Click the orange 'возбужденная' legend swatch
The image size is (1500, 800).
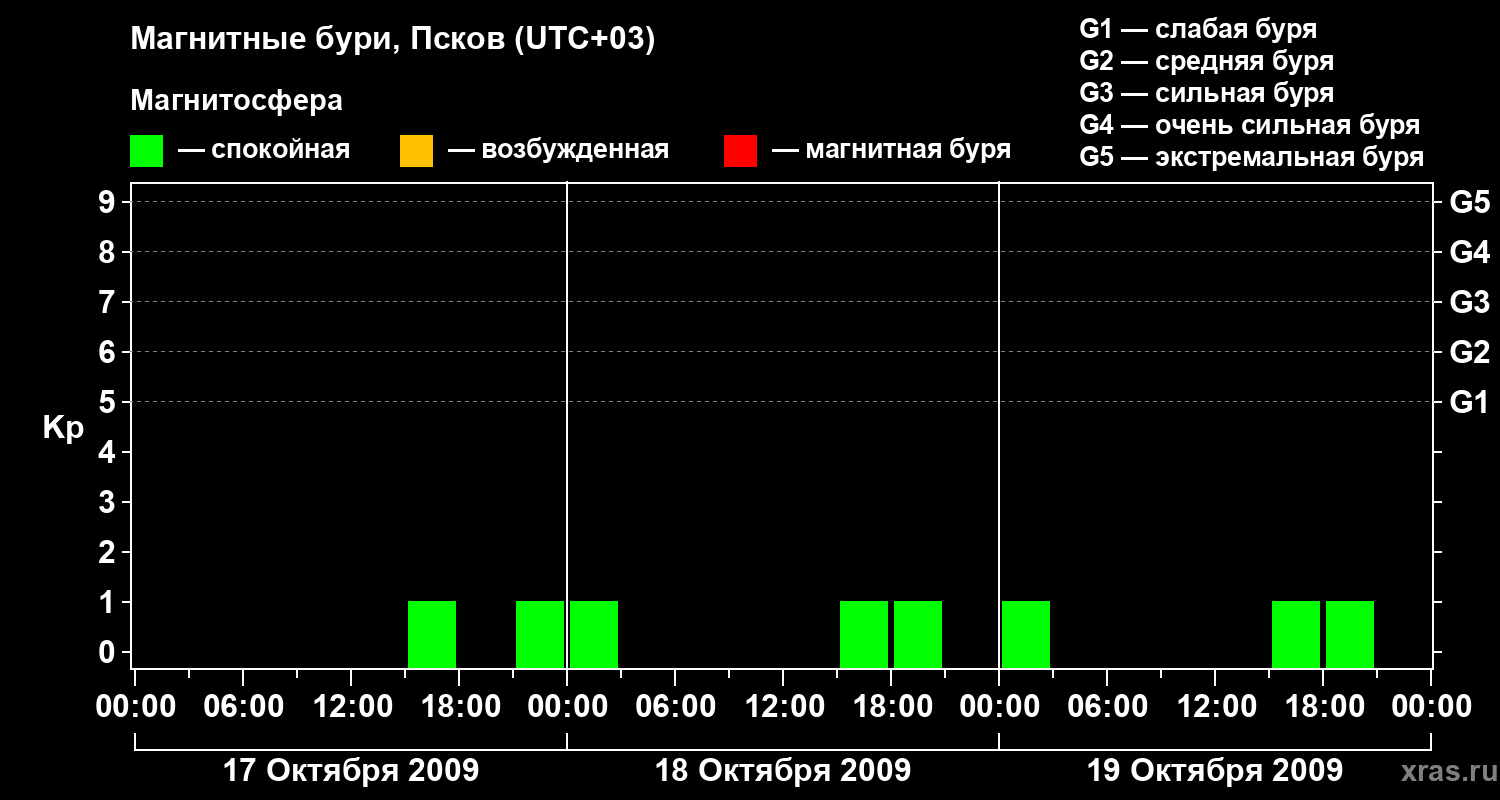point(416,151)
